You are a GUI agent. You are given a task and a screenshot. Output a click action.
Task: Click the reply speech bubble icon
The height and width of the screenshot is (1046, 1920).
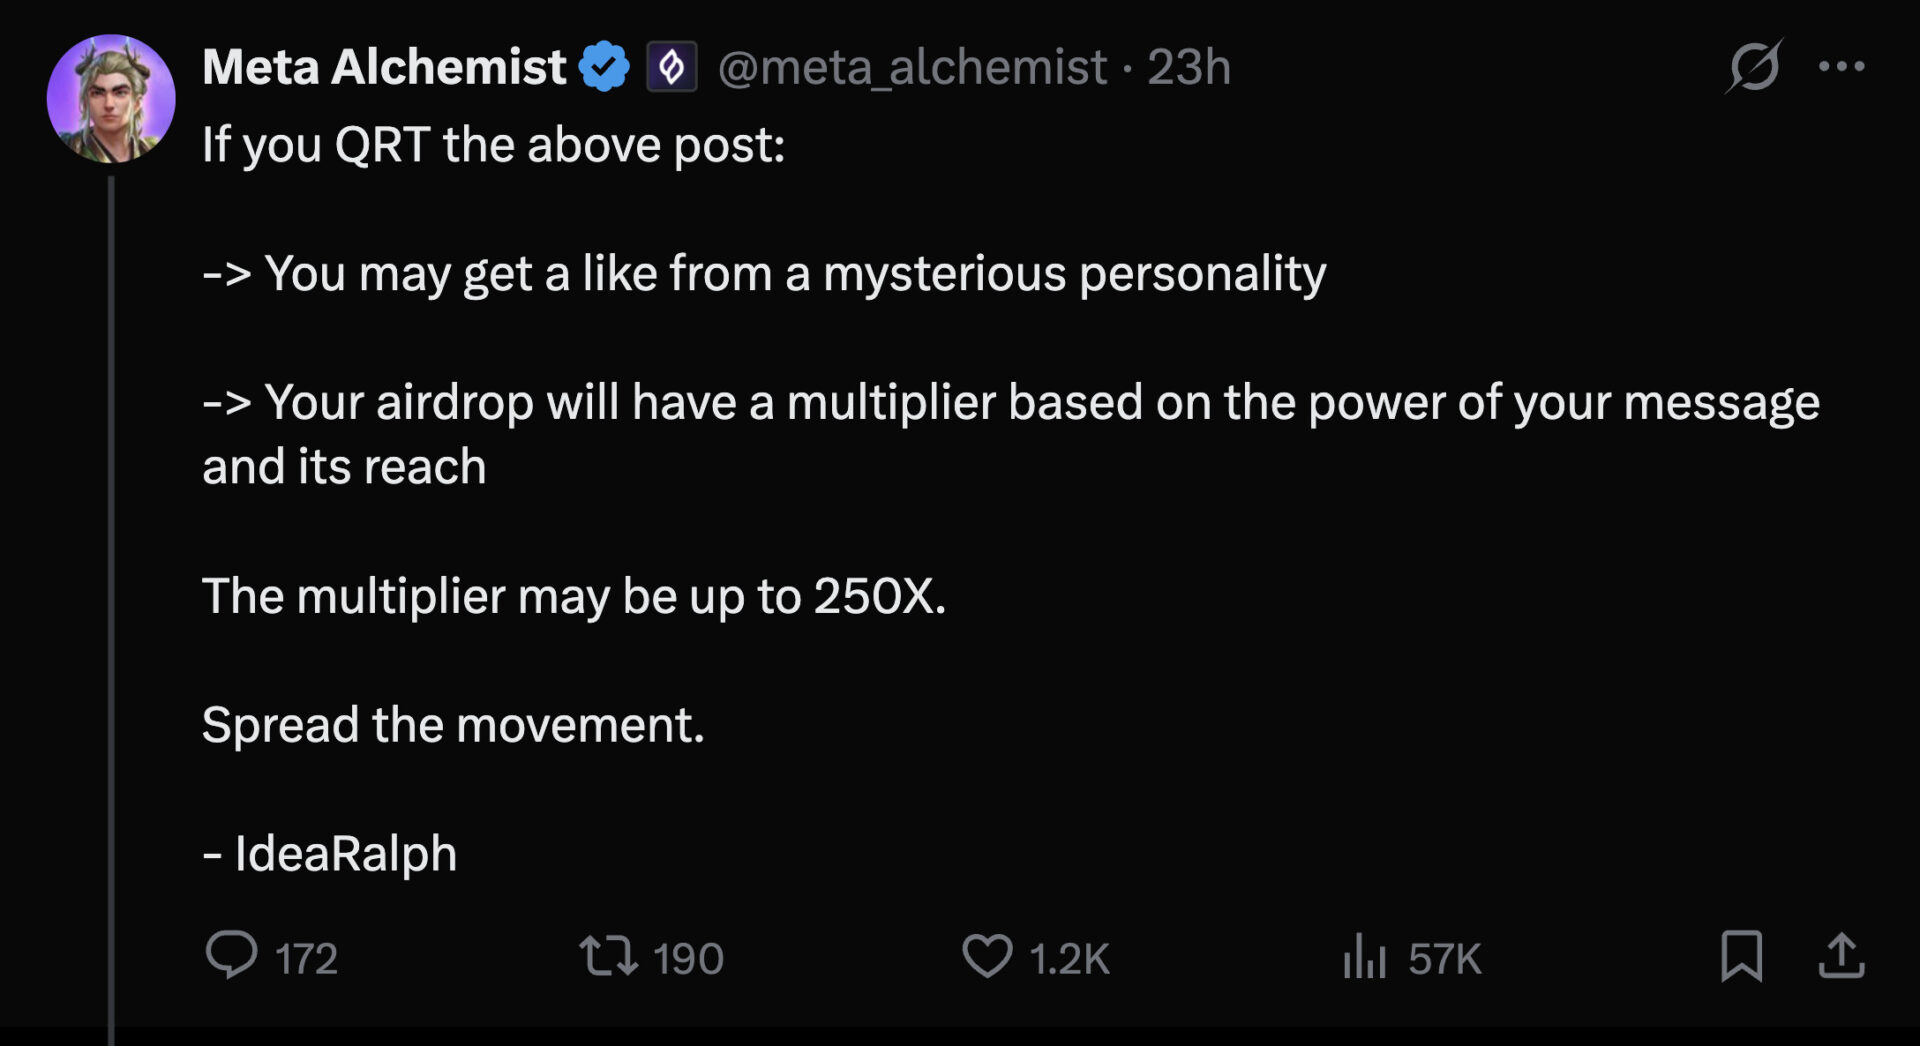pyautogui.click(x=231, y=955)
